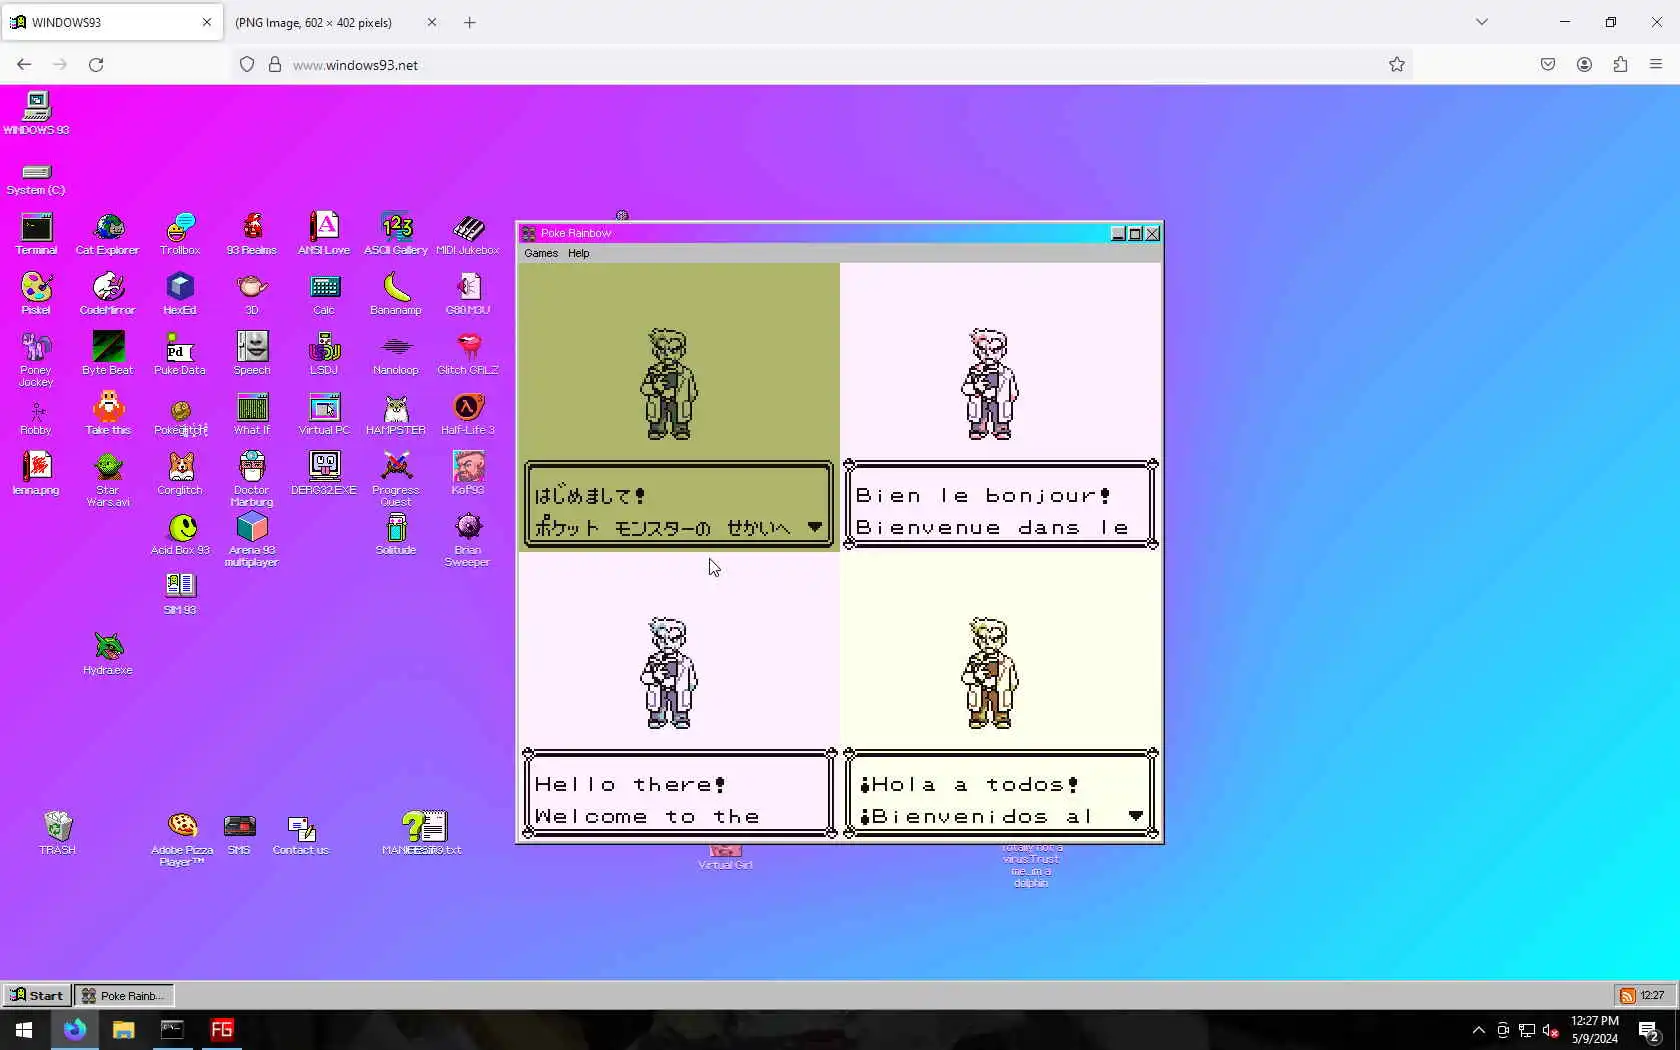Open the Windows notification center
Viewport: 1680px width, 1050px height.
[1649, 1030]
